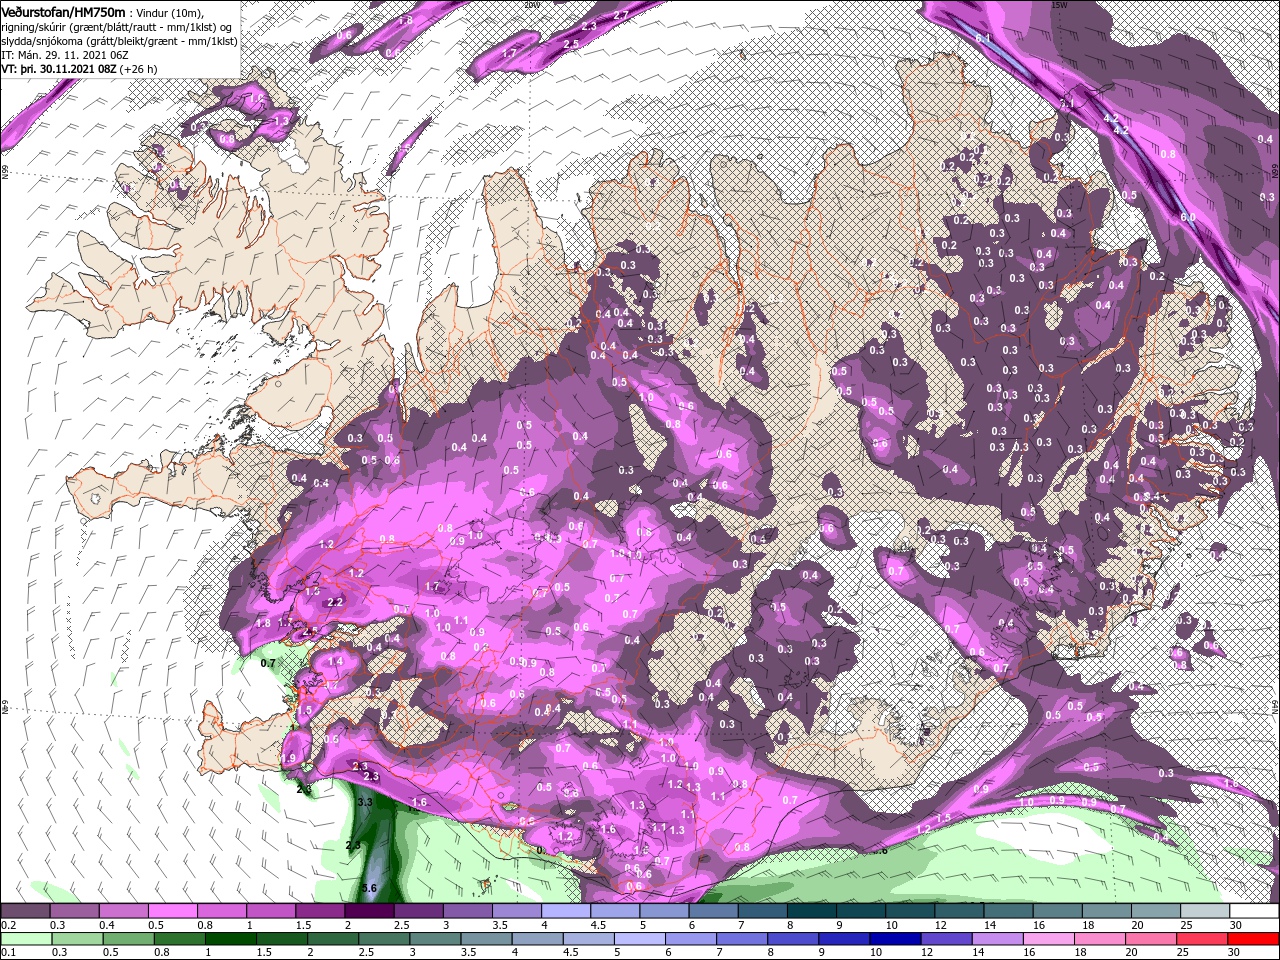Click the 6.0 value on the eastern snow band
The image size is (1280, 960).
coord(1188,217)
